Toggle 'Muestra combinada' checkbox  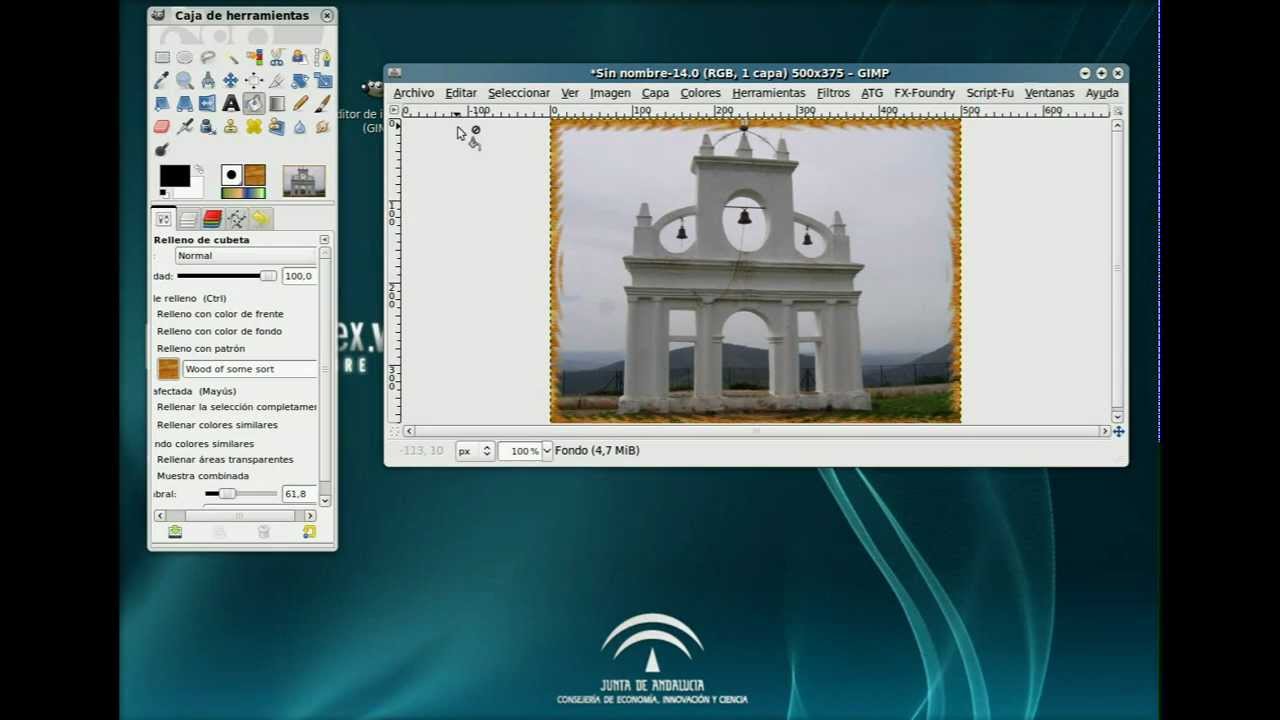[x=203, y=476]
